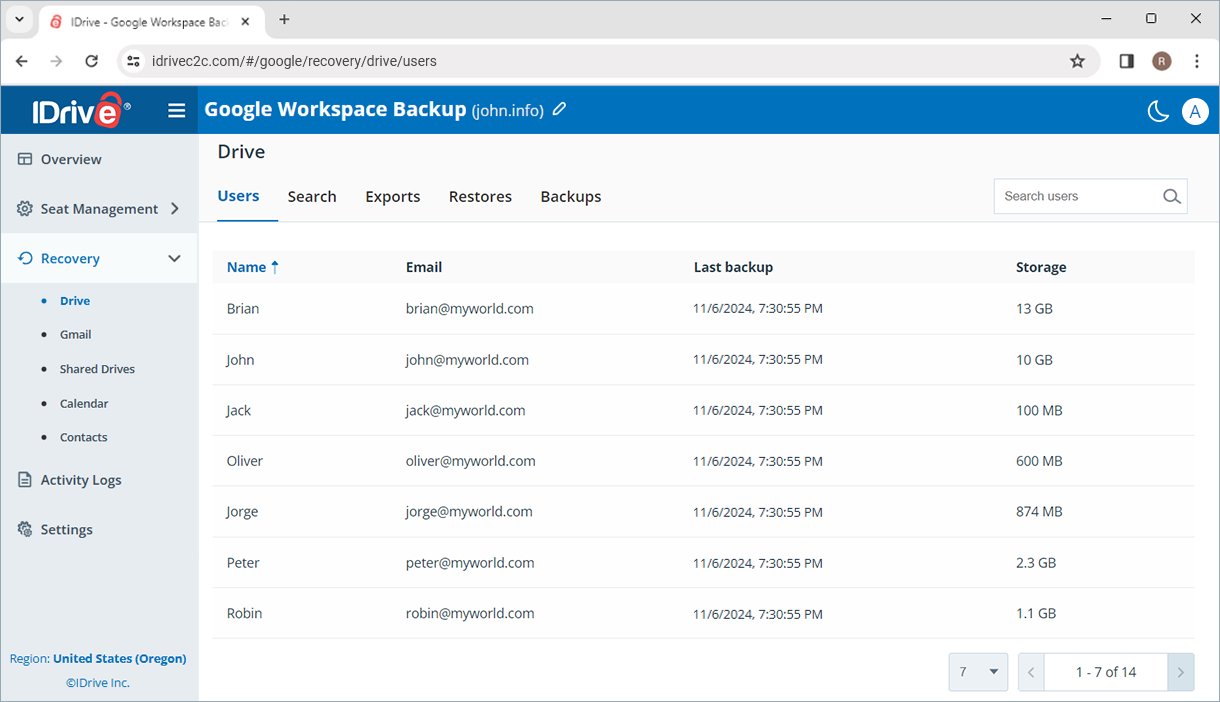Sort users by clicking the Name column header
Image resolution: width=1220 pixels, height=702 pixels.
point(246,266)
